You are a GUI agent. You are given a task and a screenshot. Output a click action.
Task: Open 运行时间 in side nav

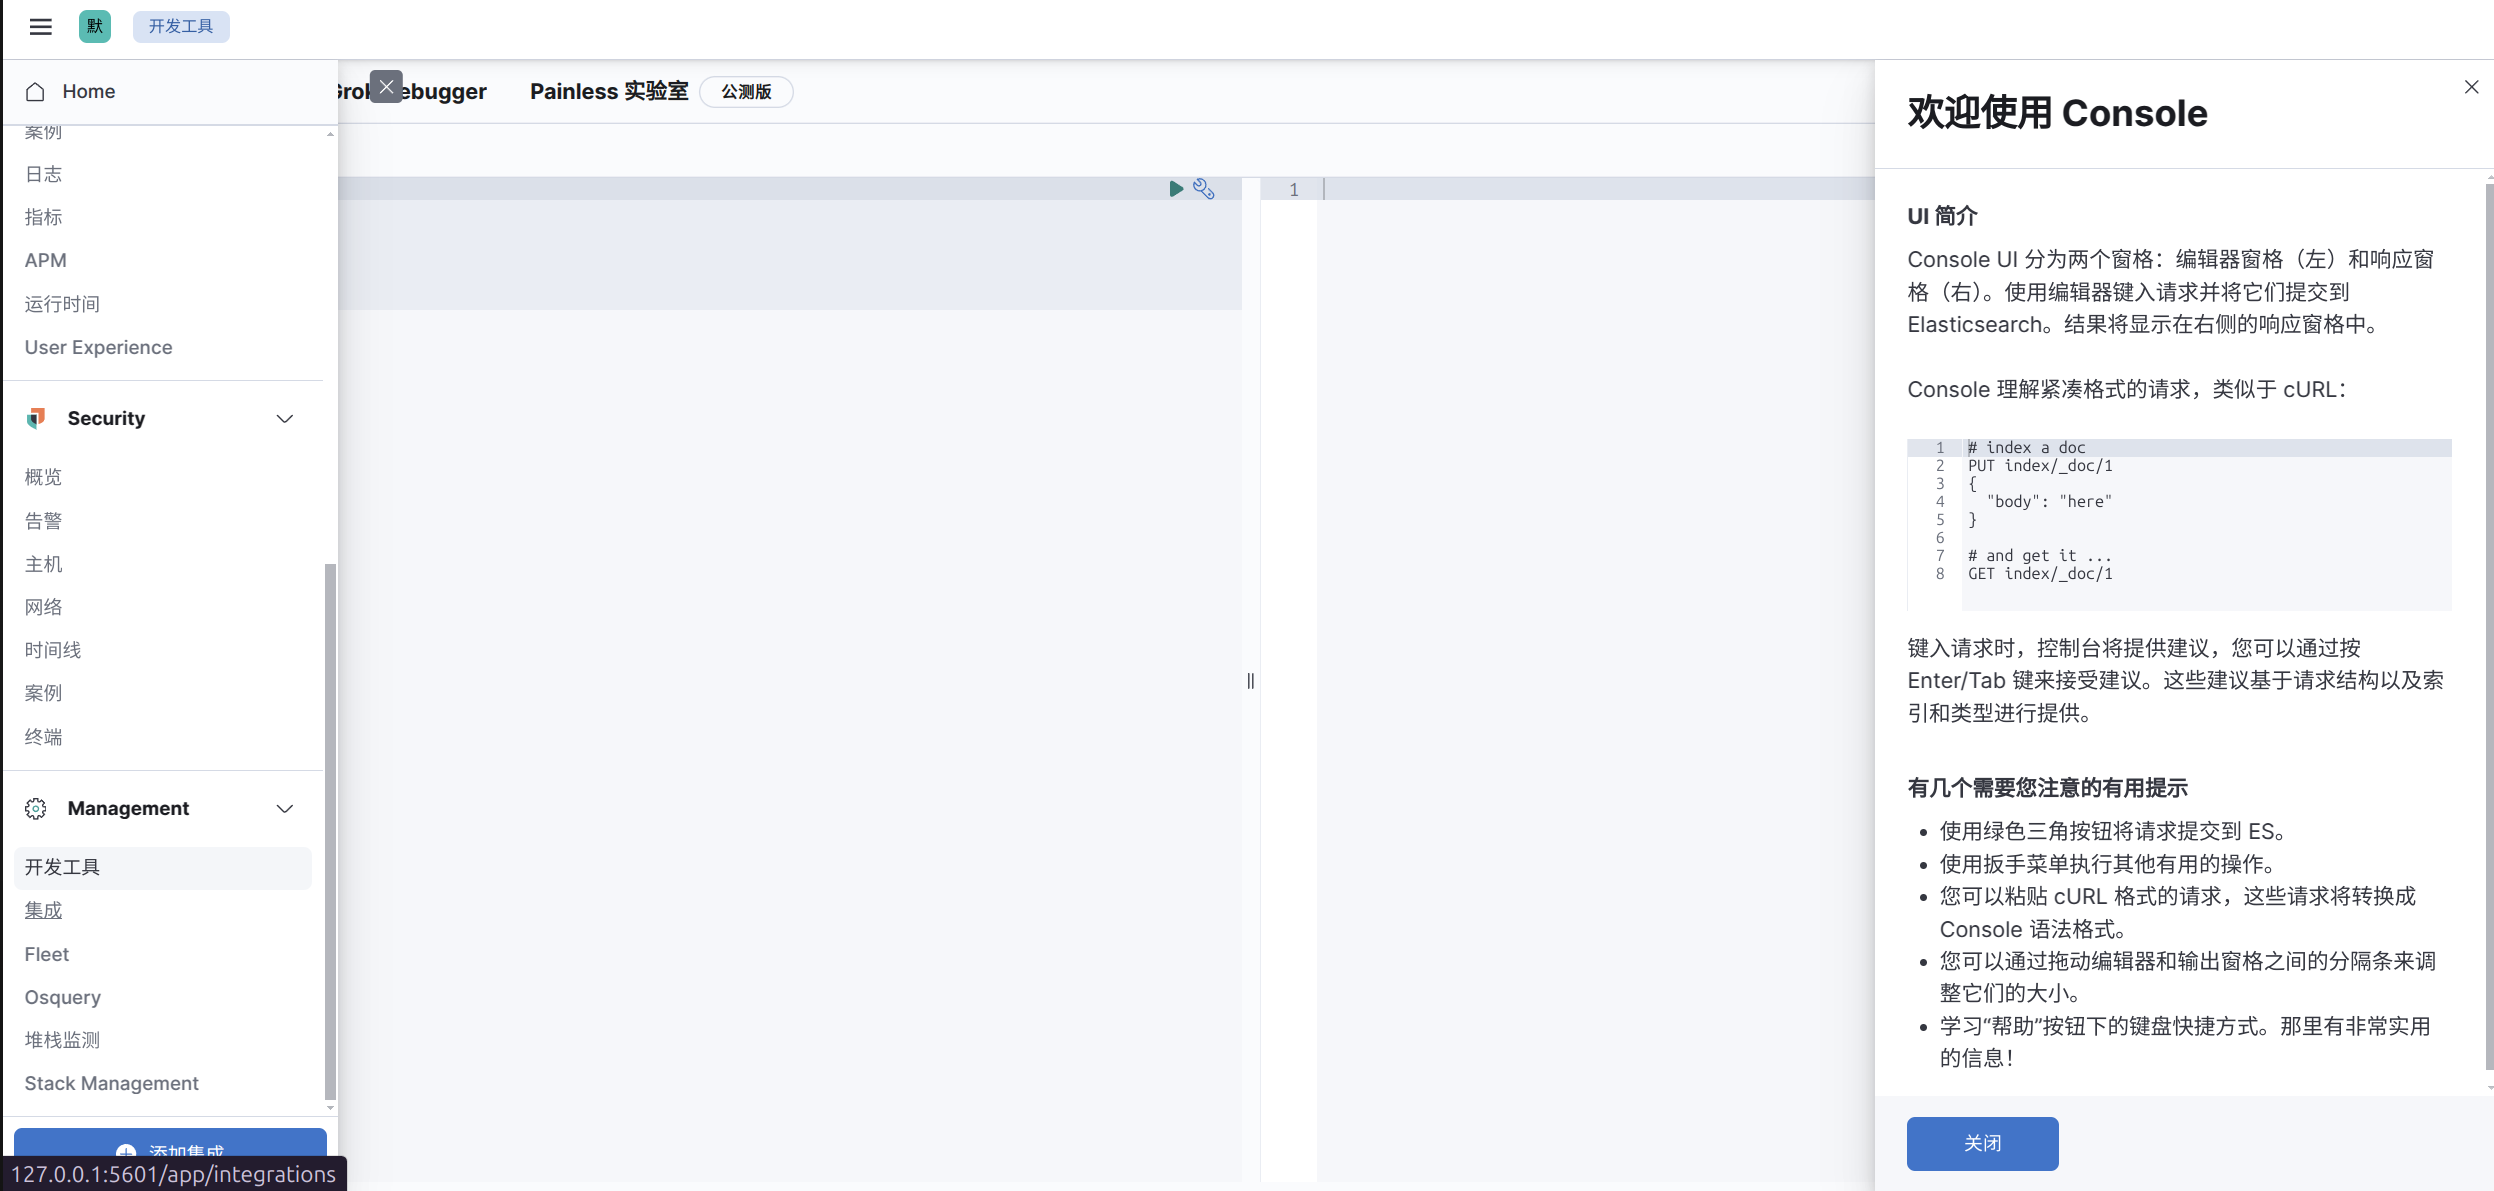pyautogui.click(x=62, y=304)
